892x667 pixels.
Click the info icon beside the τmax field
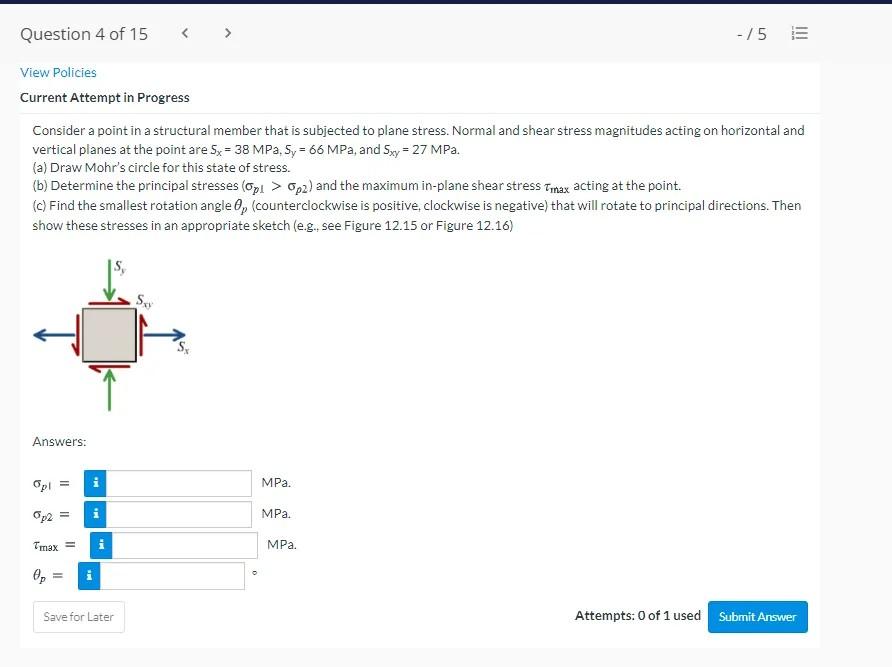pos(100,545)
